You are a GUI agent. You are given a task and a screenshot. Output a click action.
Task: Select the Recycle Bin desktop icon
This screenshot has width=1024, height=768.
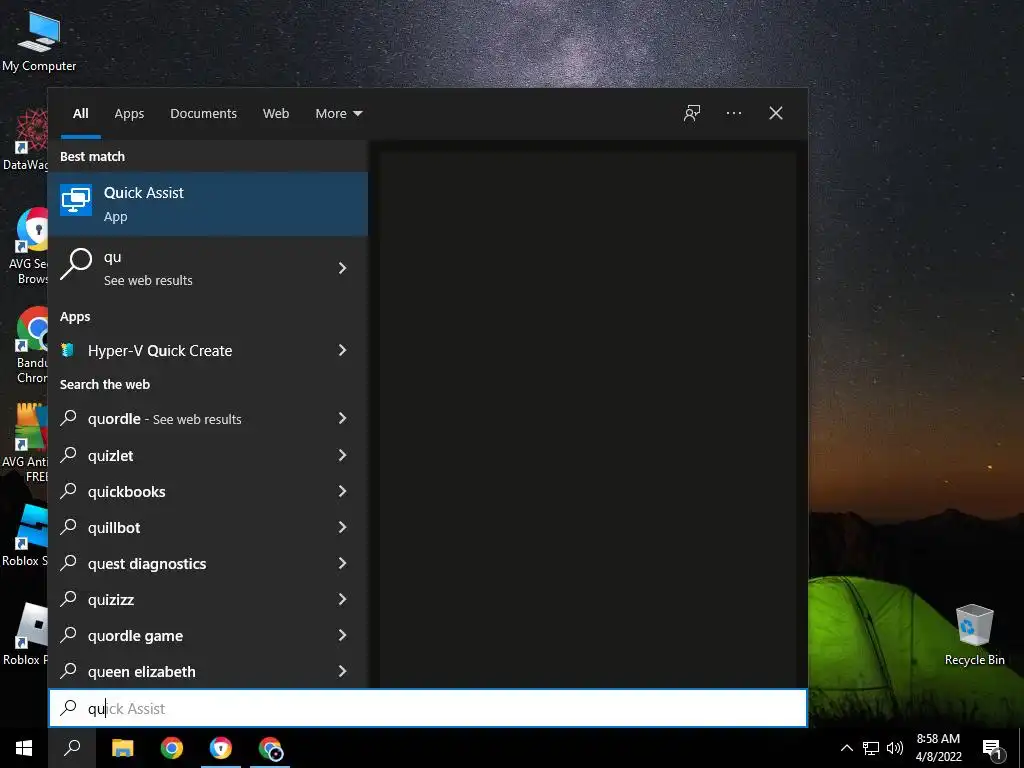point(974,634)
